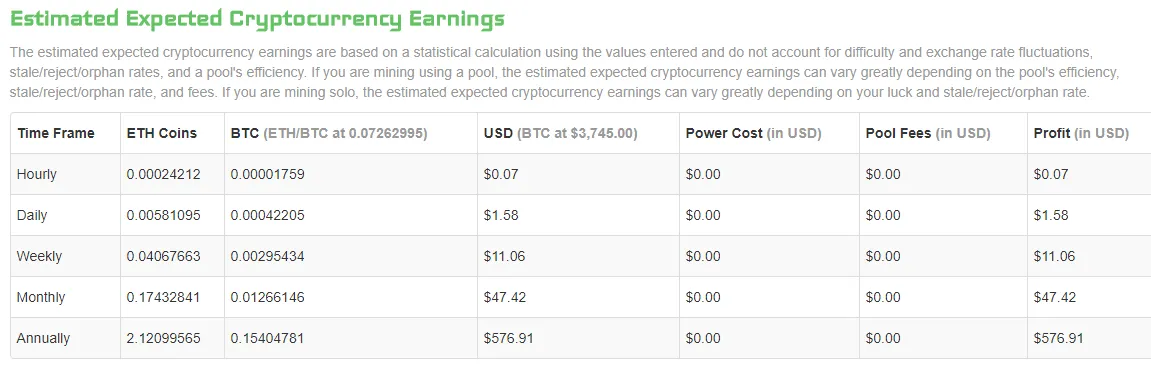Select the Daily row label
Screen dimensions: 1151x367
point(32,216)
